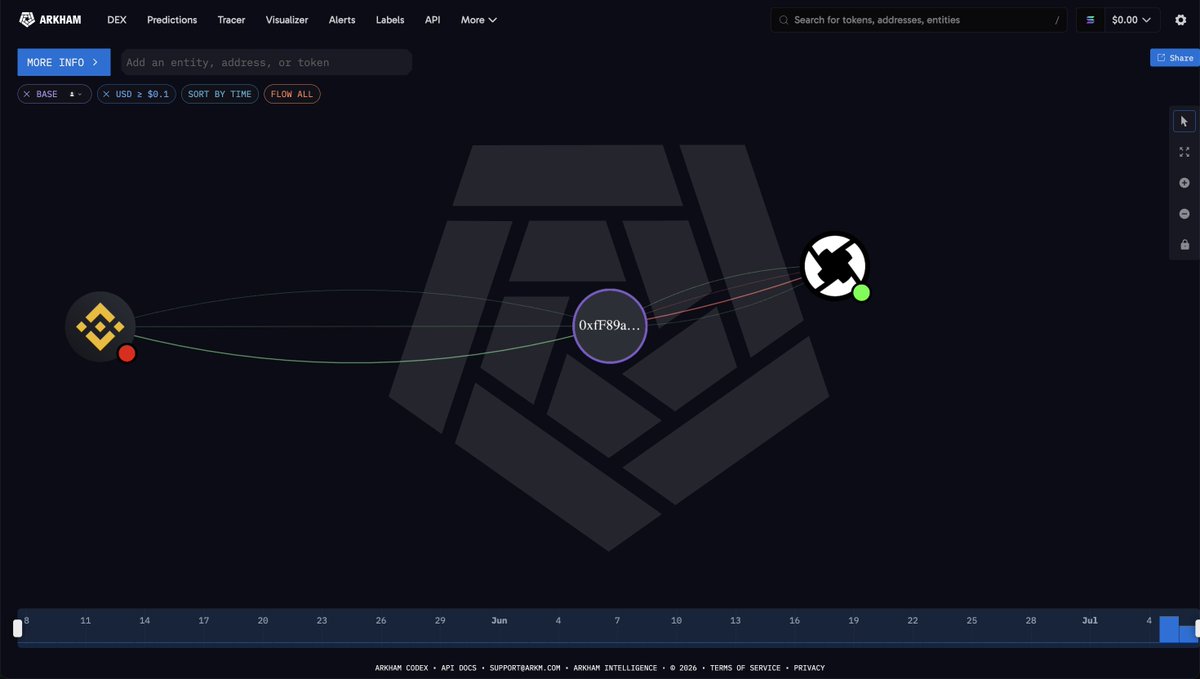Image resolution: width=1200 pixels, height=679 pixels.
Task: Click the search magnifier icon
Action: point(783,19)
